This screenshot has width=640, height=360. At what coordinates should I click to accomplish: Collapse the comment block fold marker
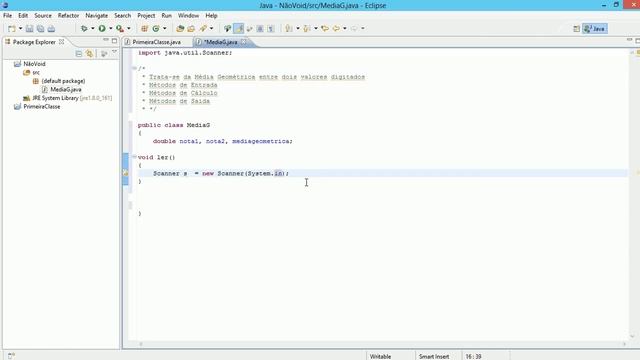[x=134, y=68]
